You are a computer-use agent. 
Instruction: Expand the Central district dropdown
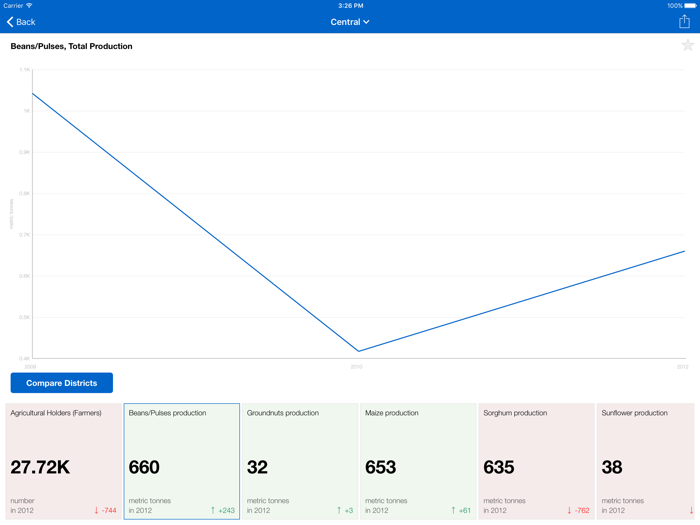point(350,22)
